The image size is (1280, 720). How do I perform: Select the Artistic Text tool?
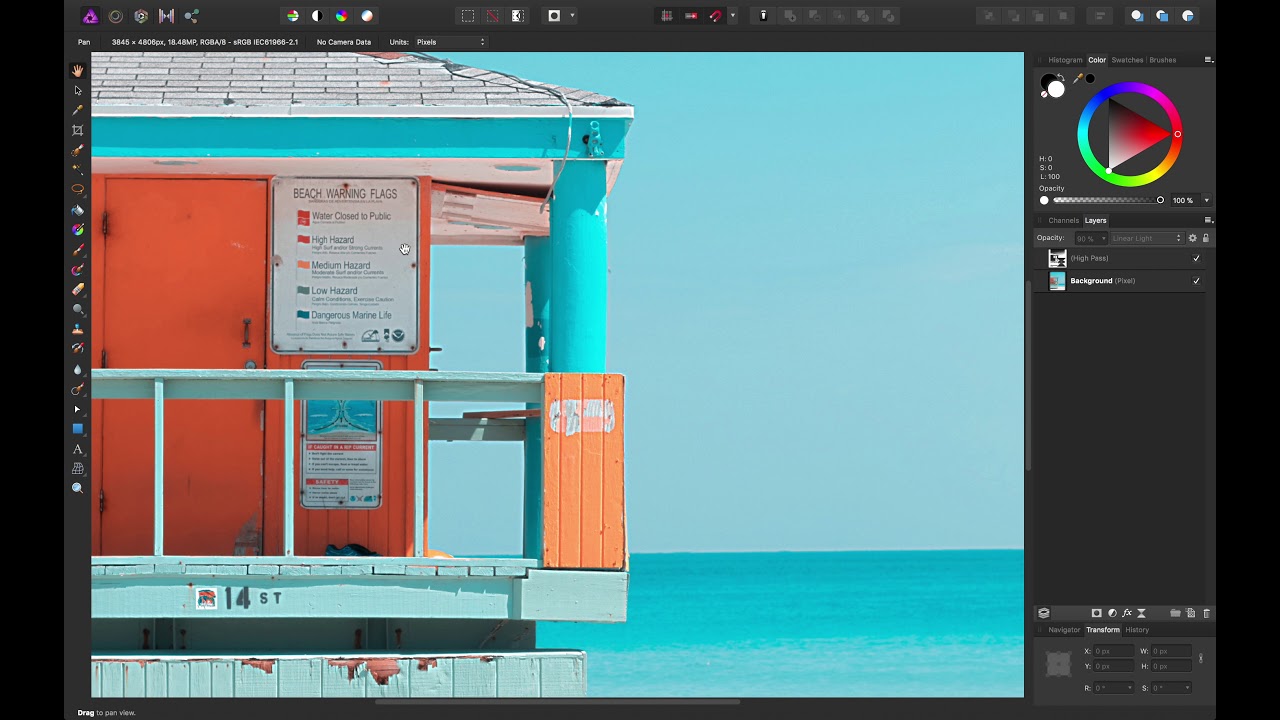(x=77, y=449)
